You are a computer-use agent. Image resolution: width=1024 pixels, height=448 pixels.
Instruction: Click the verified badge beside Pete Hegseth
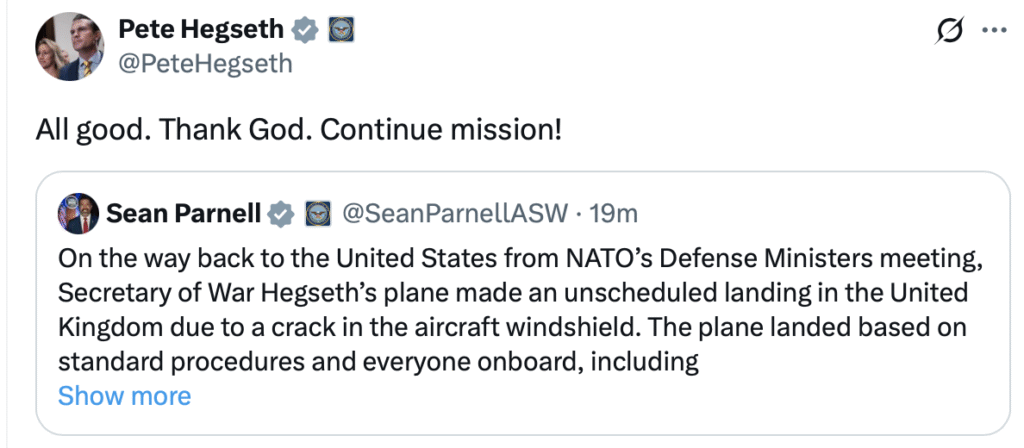coord(306,31)
